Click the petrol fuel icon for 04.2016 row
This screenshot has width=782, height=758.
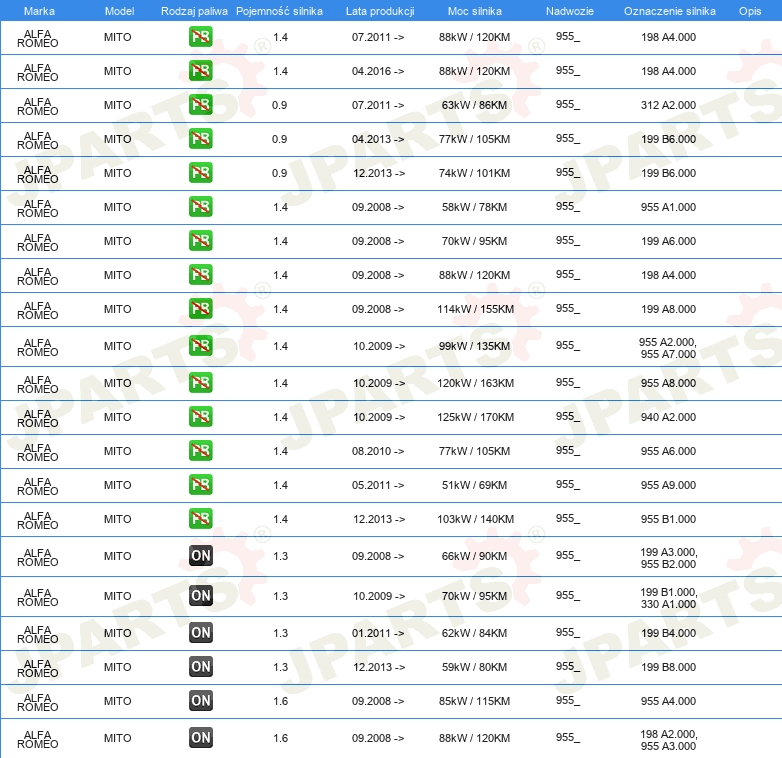coord(200,71)
